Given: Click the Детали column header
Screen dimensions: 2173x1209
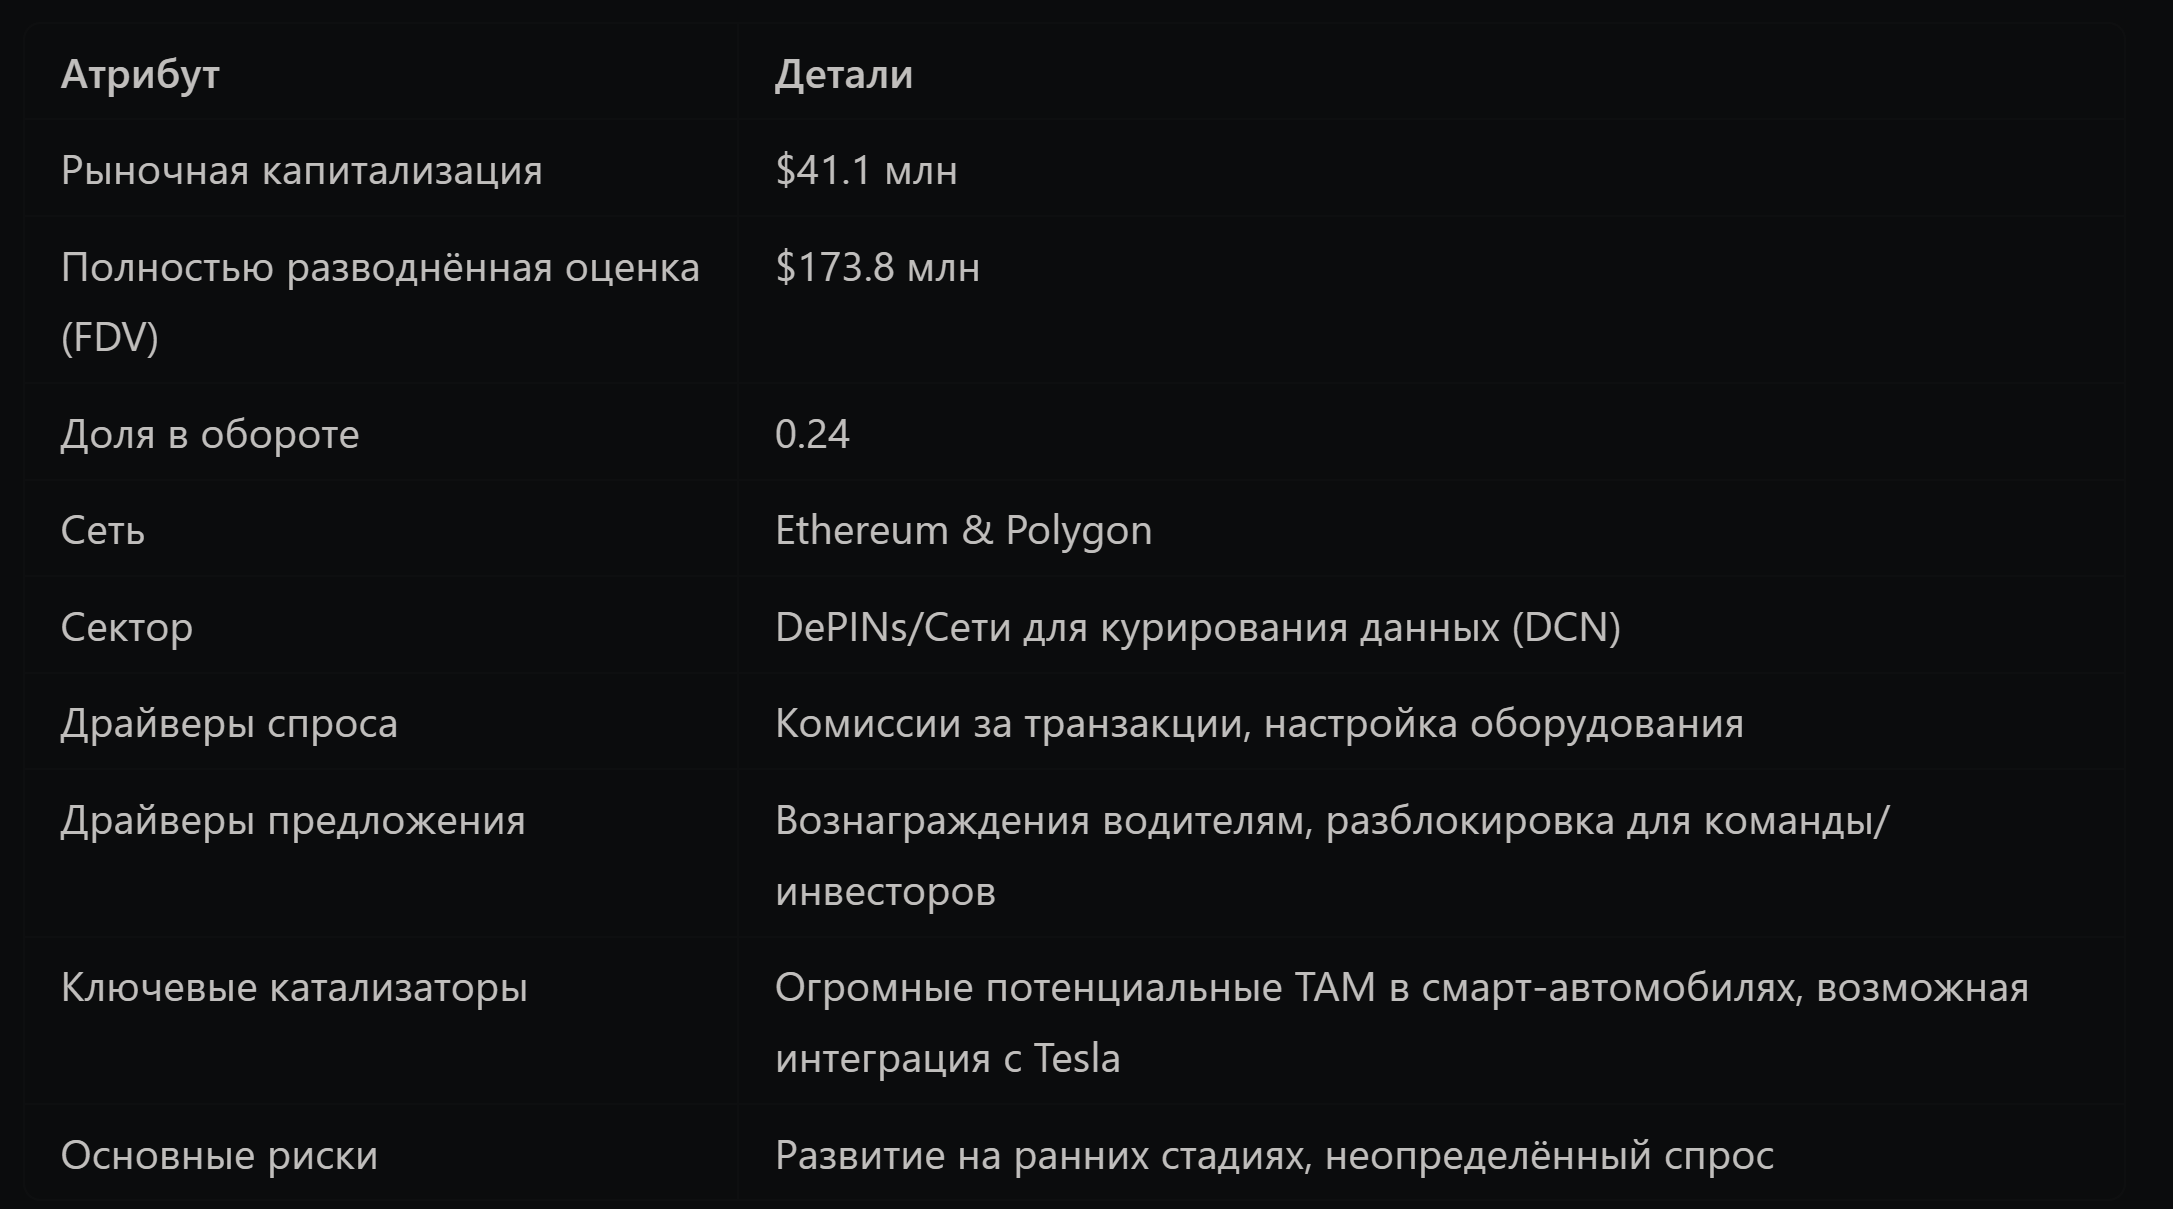Looking at the screenshot, I should [843, 75].
